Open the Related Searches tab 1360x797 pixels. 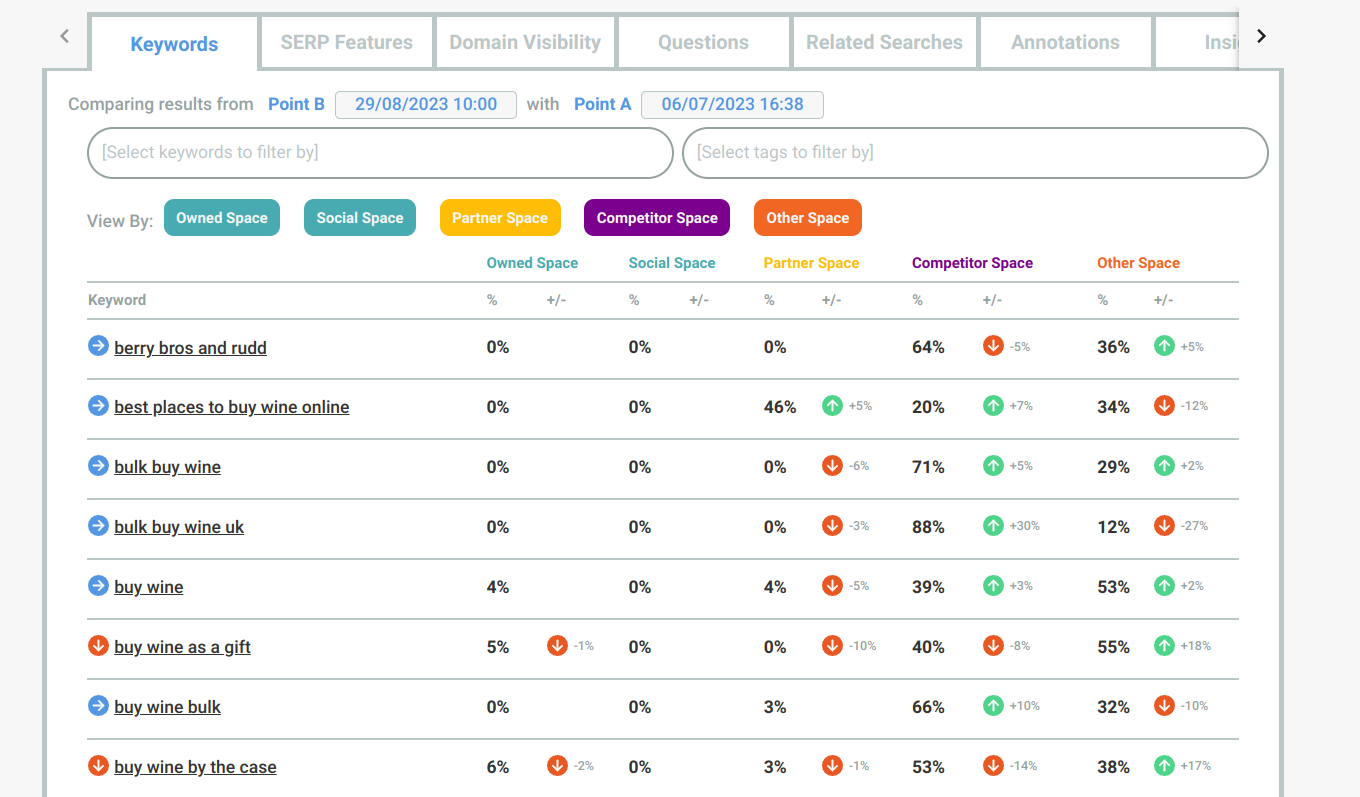[884, 42]
